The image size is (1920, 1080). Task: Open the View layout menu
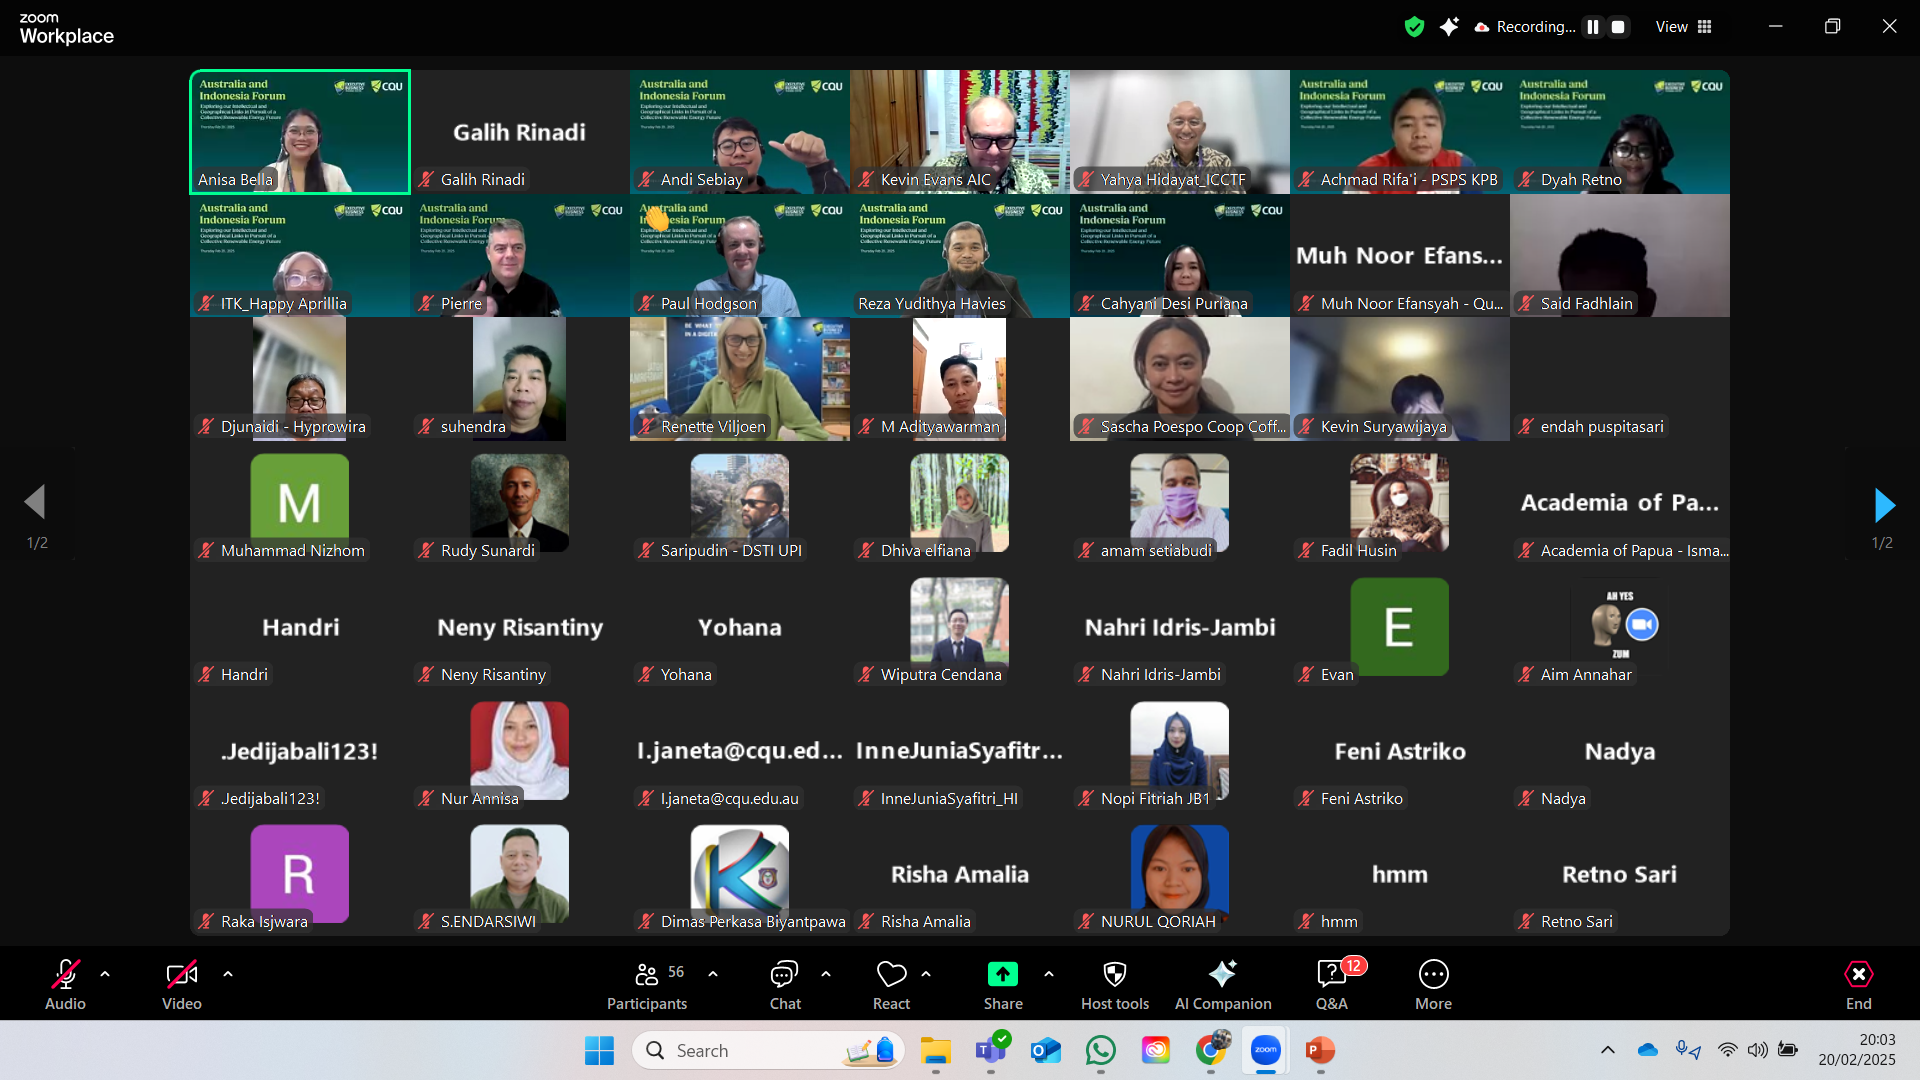(x=1684, y=27)
